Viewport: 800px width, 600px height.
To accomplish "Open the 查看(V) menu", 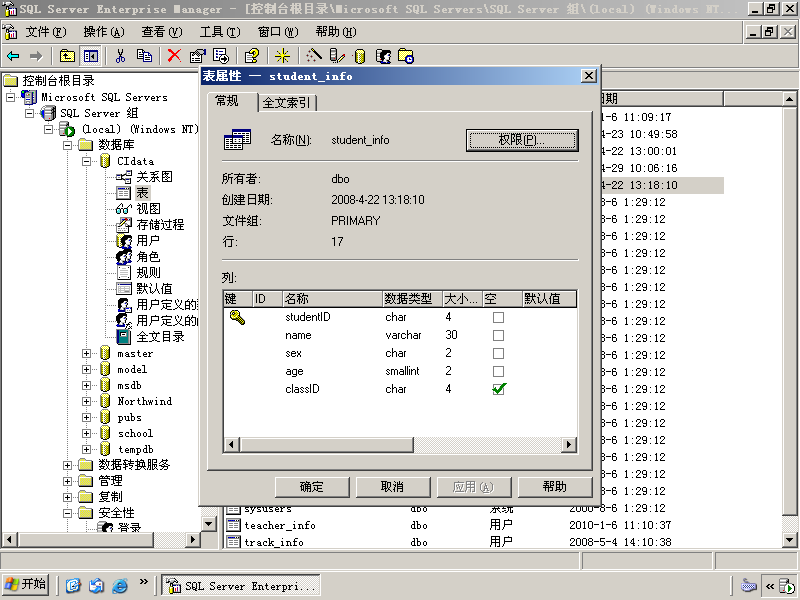I will 162,32.
